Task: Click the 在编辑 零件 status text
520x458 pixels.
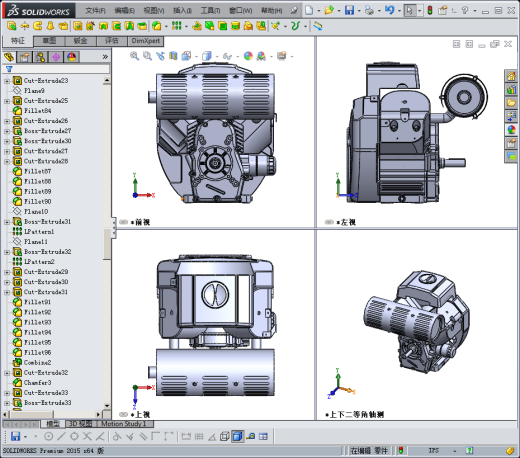Action: (x=369, y=451)
